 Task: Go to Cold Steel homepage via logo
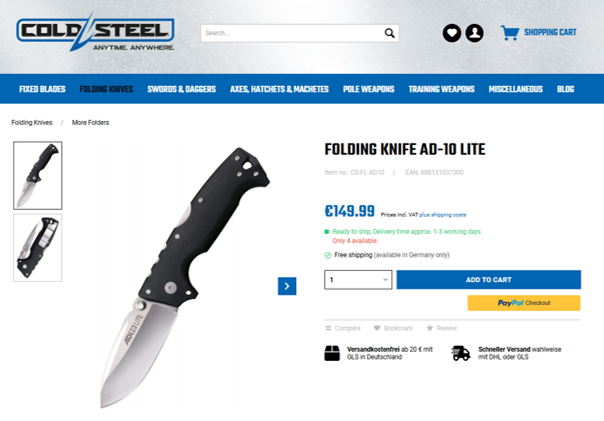pyautogui.click(x=95, y=32)
